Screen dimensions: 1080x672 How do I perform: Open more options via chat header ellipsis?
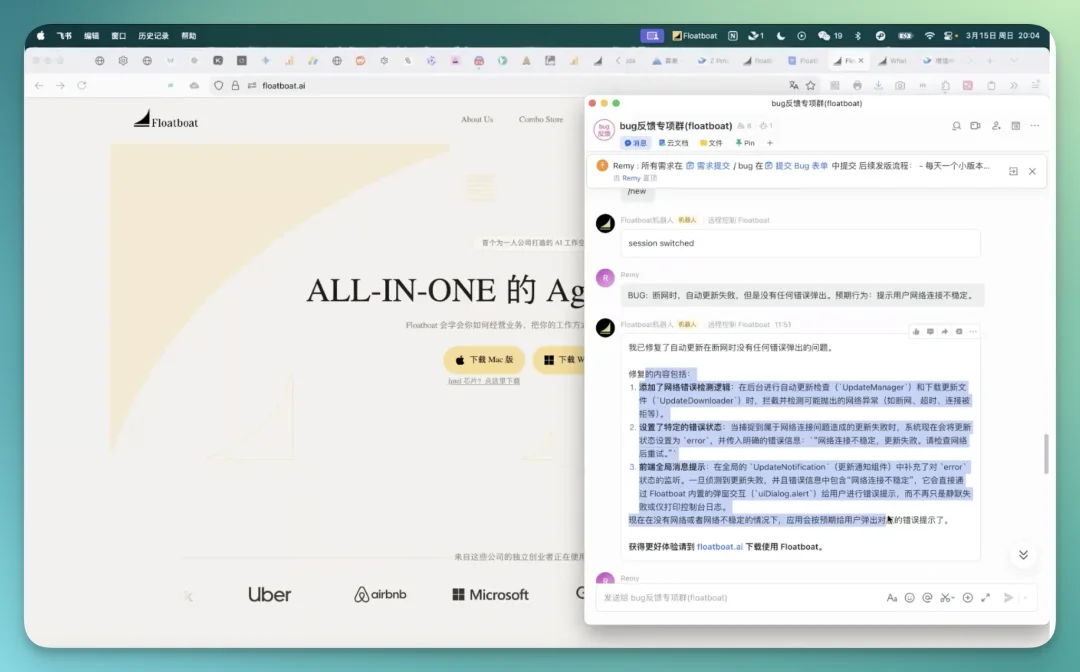1032,126
